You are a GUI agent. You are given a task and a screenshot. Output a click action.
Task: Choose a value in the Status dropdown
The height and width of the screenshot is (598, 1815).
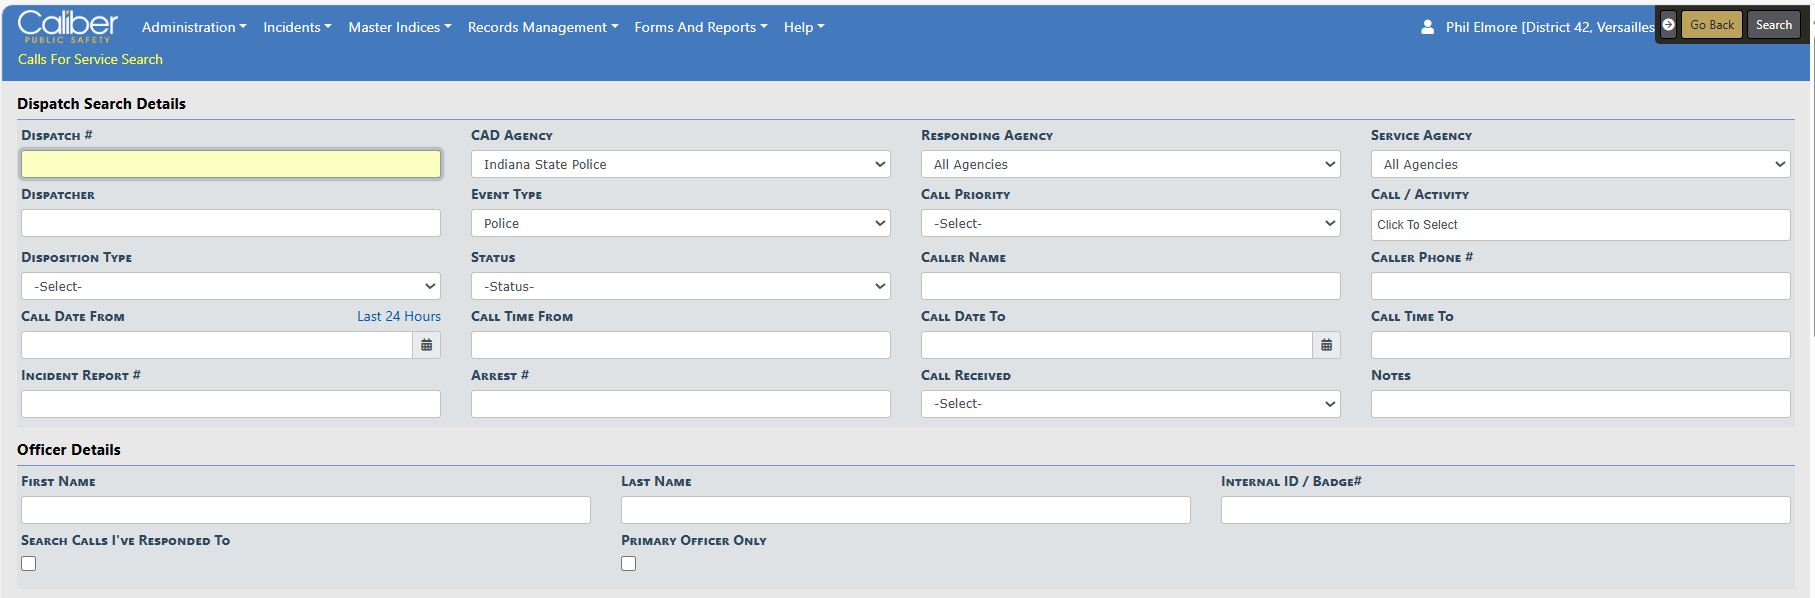coord(680,286)
